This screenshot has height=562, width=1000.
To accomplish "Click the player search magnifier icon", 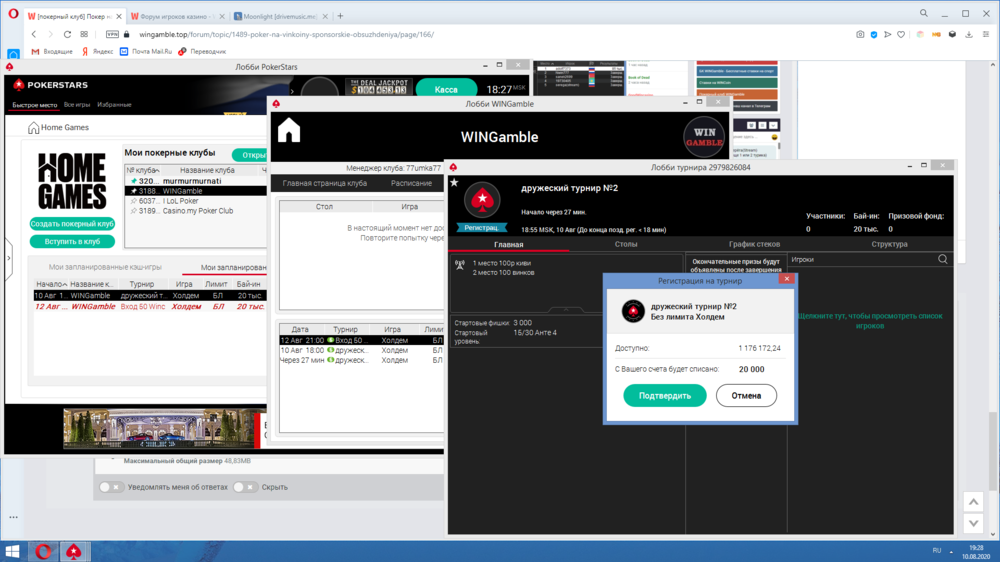I will coord(942,260).
